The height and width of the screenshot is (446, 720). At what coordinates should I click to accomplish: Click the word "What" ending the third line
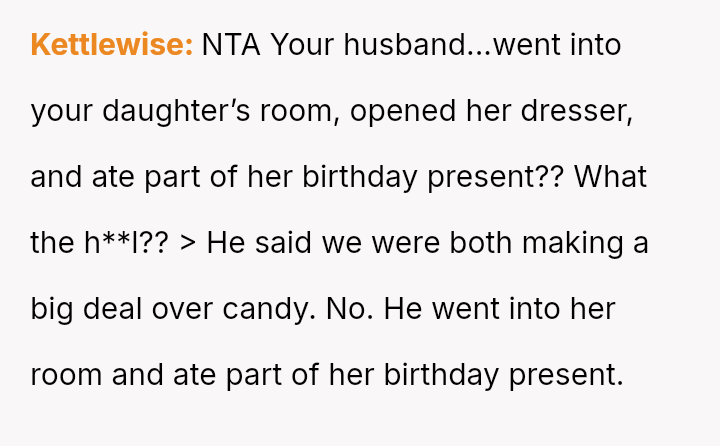tap(611, 178)
